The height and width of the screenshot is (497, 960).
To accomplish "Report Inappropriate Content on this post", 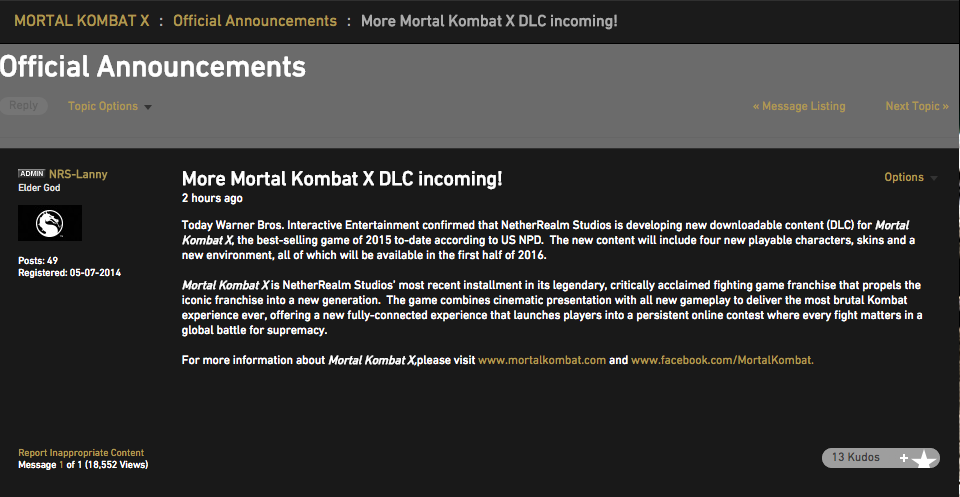I will tap(81, 453).
